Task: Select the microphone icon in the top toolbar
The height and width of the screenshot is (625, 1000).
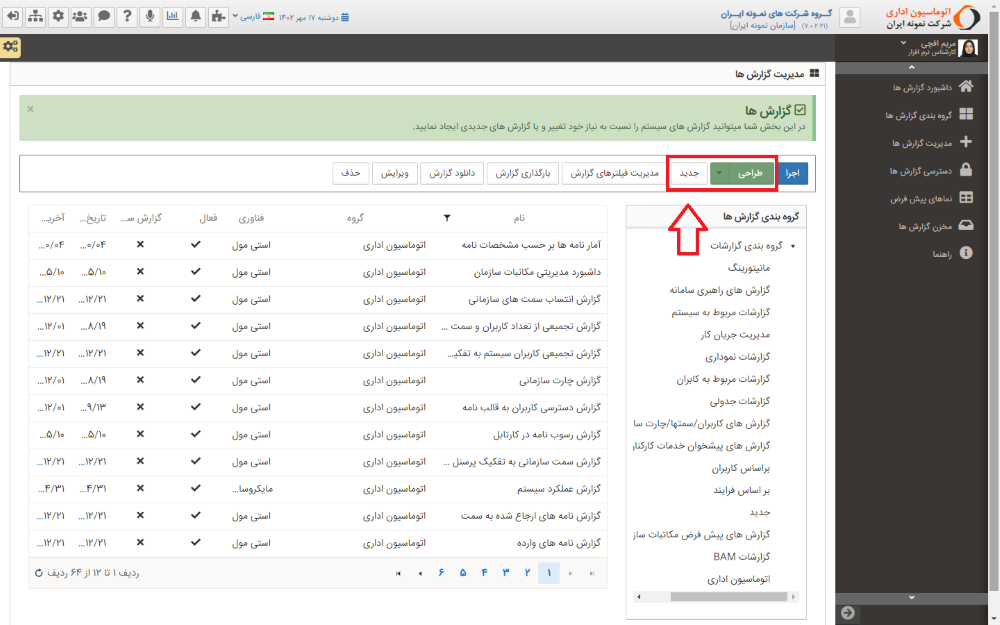Action: (x=149, y=14)
